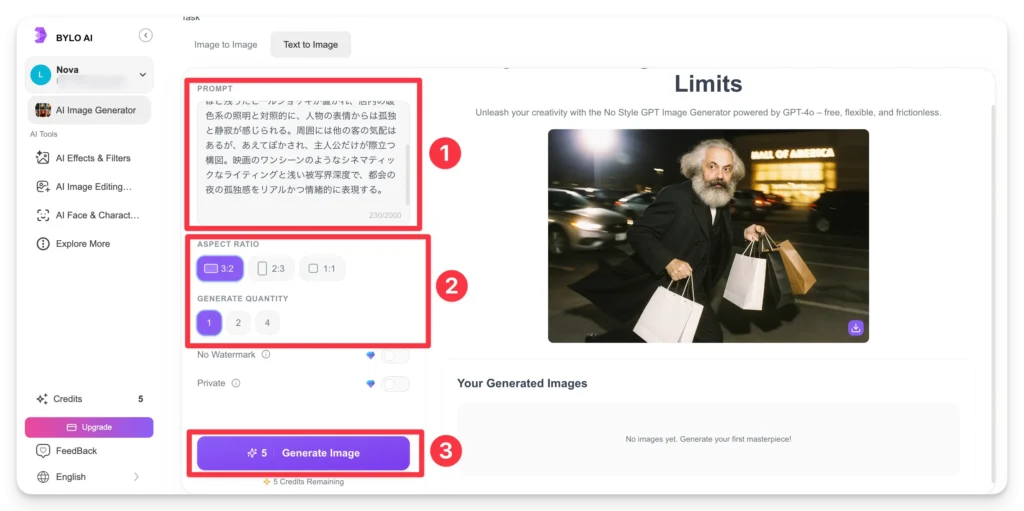Click the AI Image Editing icon
This screenshot has height=511, width=1024.
(x=43, y=187)
